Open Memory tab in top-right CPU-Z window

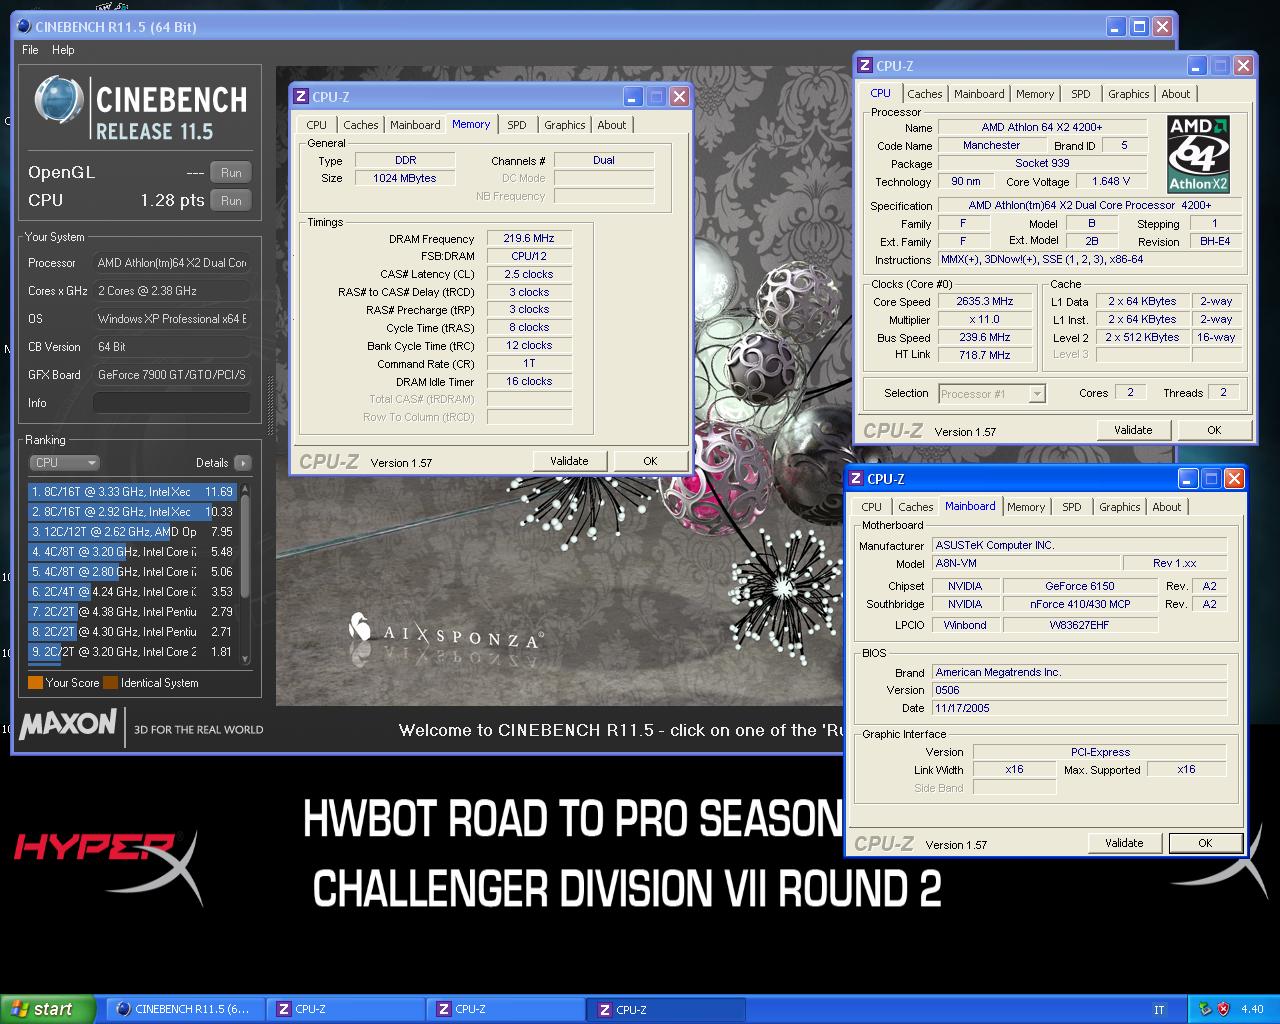tap(1035, 94)
